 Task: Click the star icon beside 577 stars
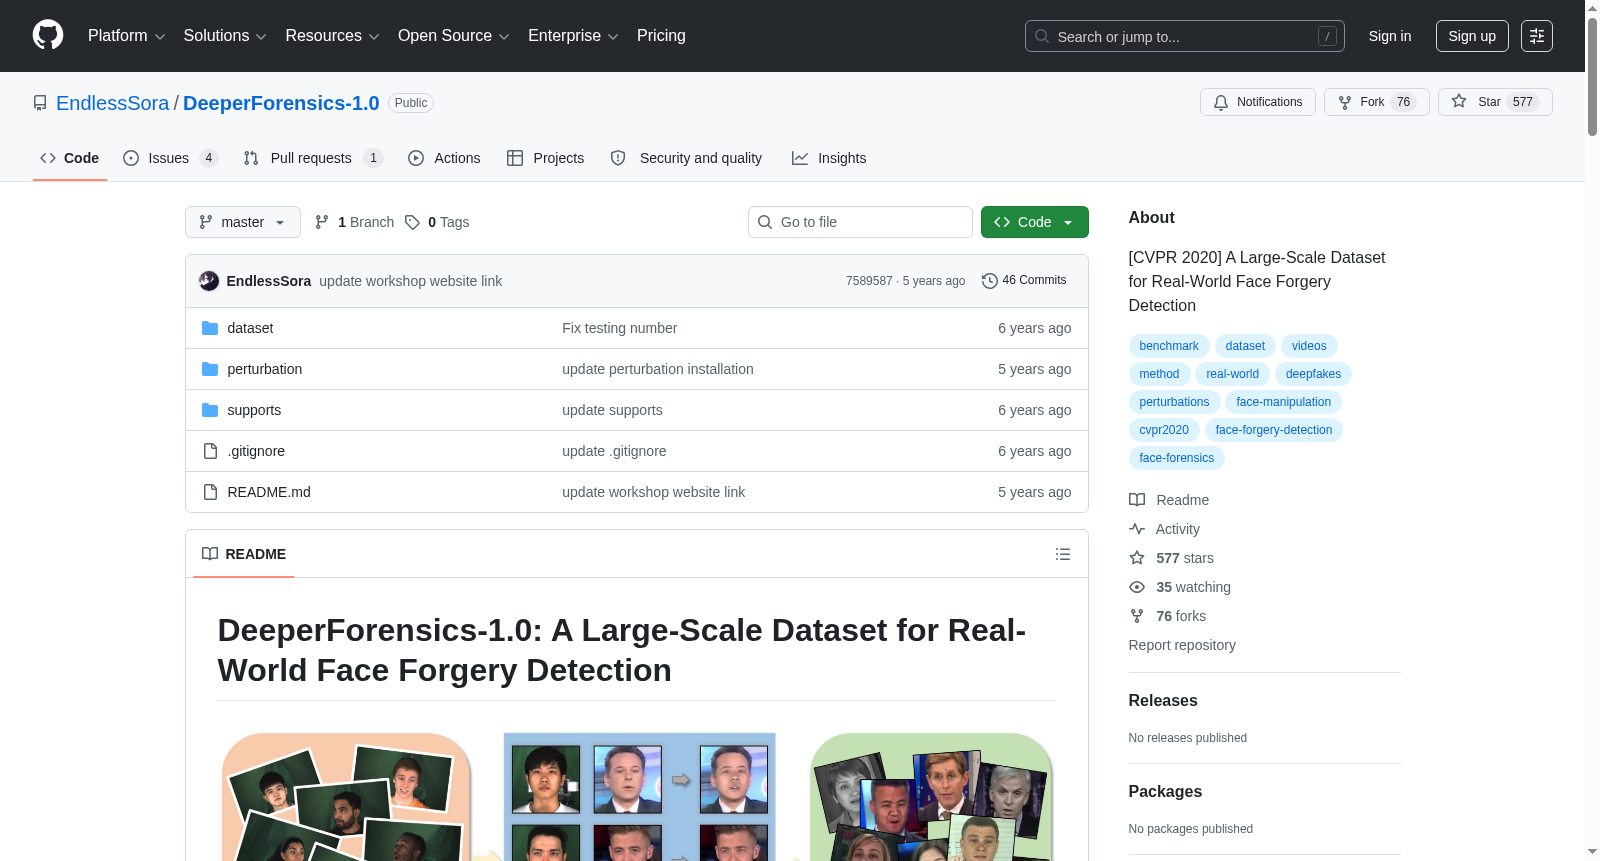(1137, 558)
